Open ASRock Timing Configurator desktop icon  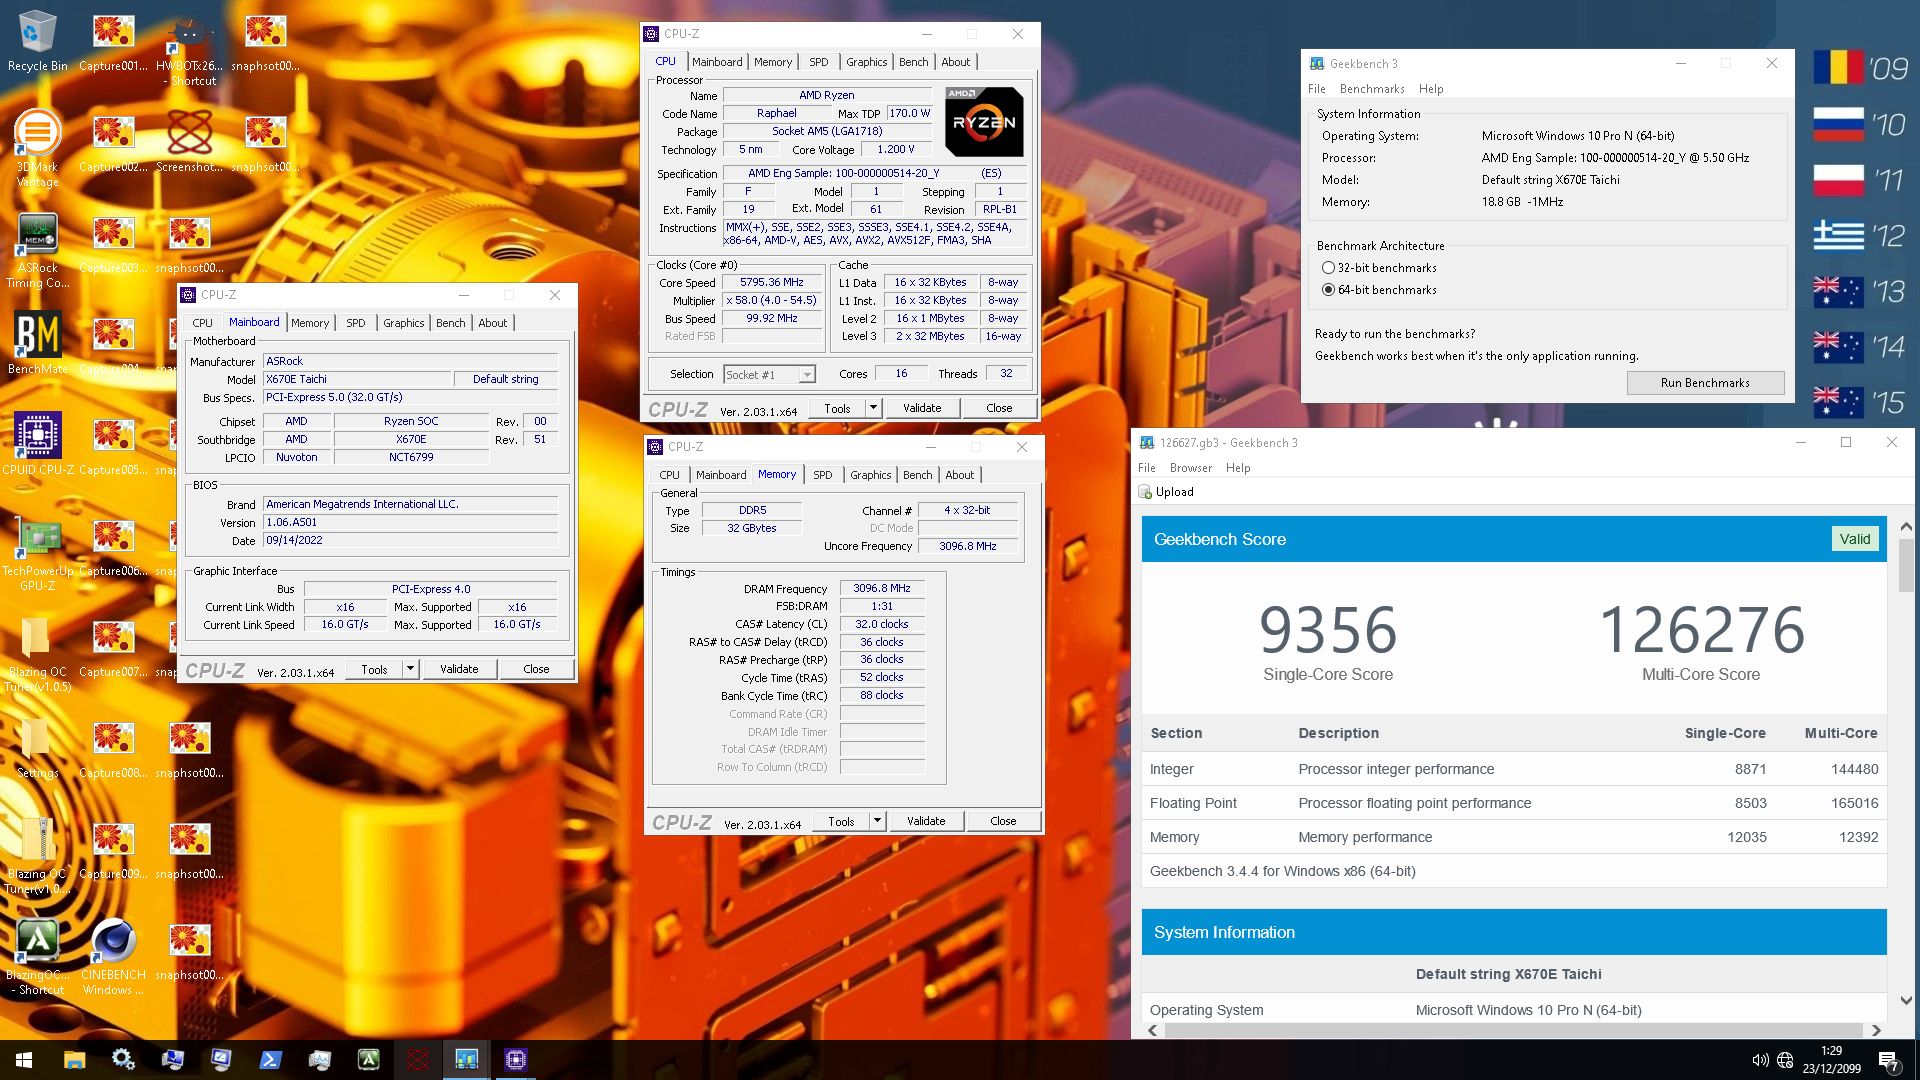(x=37, y=250)
